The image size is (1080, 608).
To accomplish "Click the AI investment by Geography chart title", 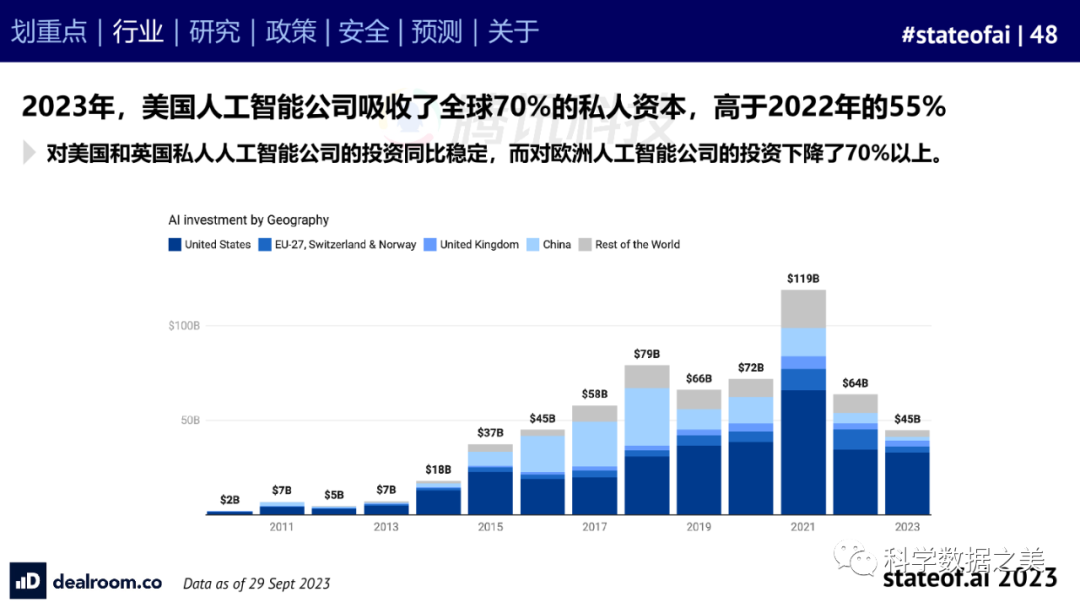I will [248, 220].
